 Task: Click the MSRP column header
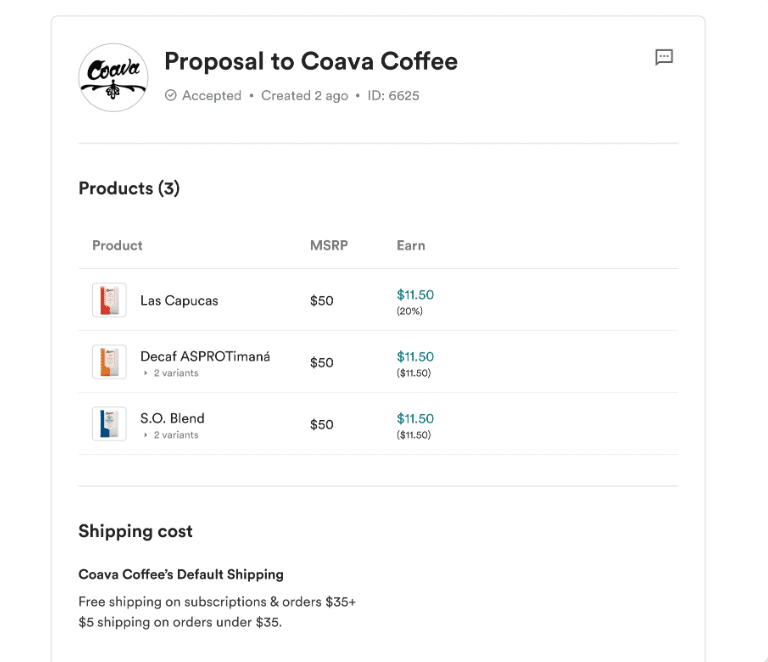[329, 245]
